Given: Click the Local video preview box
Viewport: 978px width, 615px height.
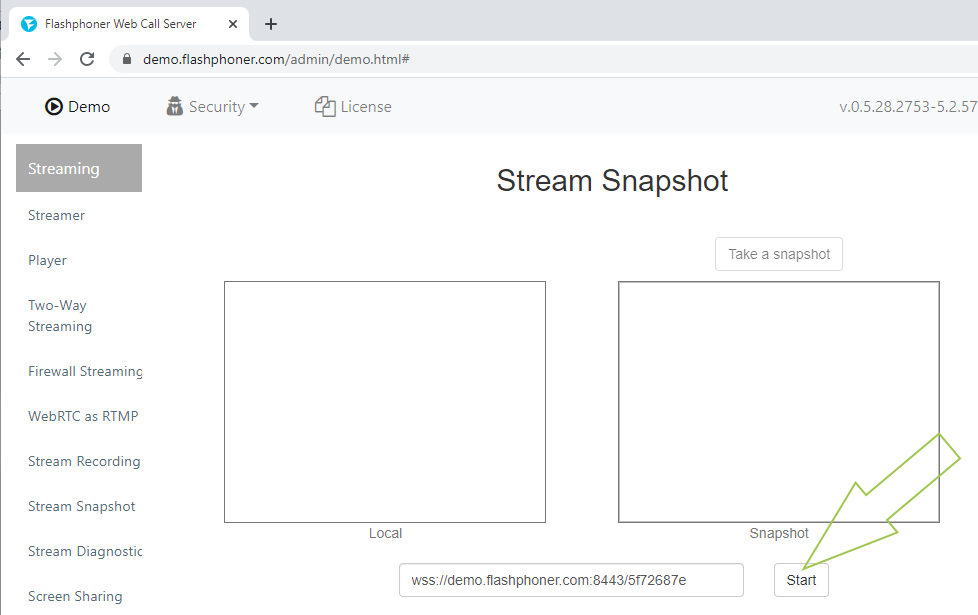Looking at the screenshot, I should coord(385,402).
